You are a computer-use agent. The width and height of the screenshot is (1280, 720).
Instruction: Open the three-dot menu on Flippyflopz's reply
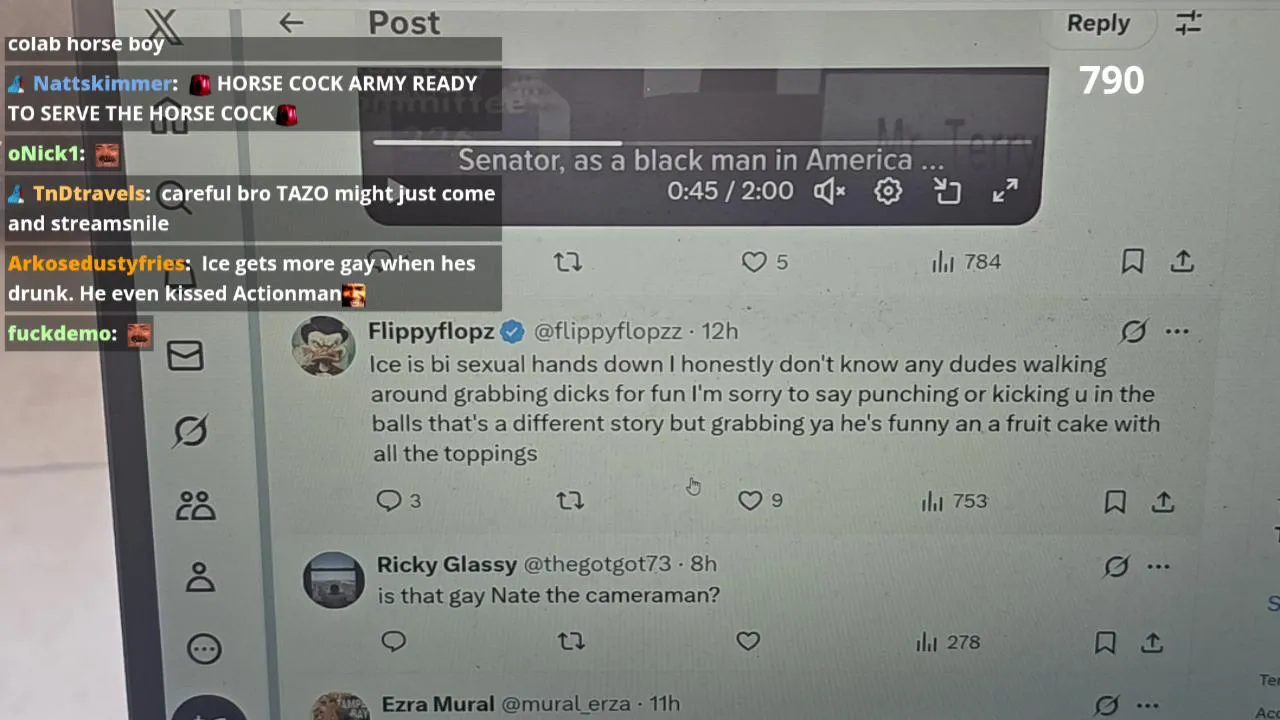coord(1177,331)
